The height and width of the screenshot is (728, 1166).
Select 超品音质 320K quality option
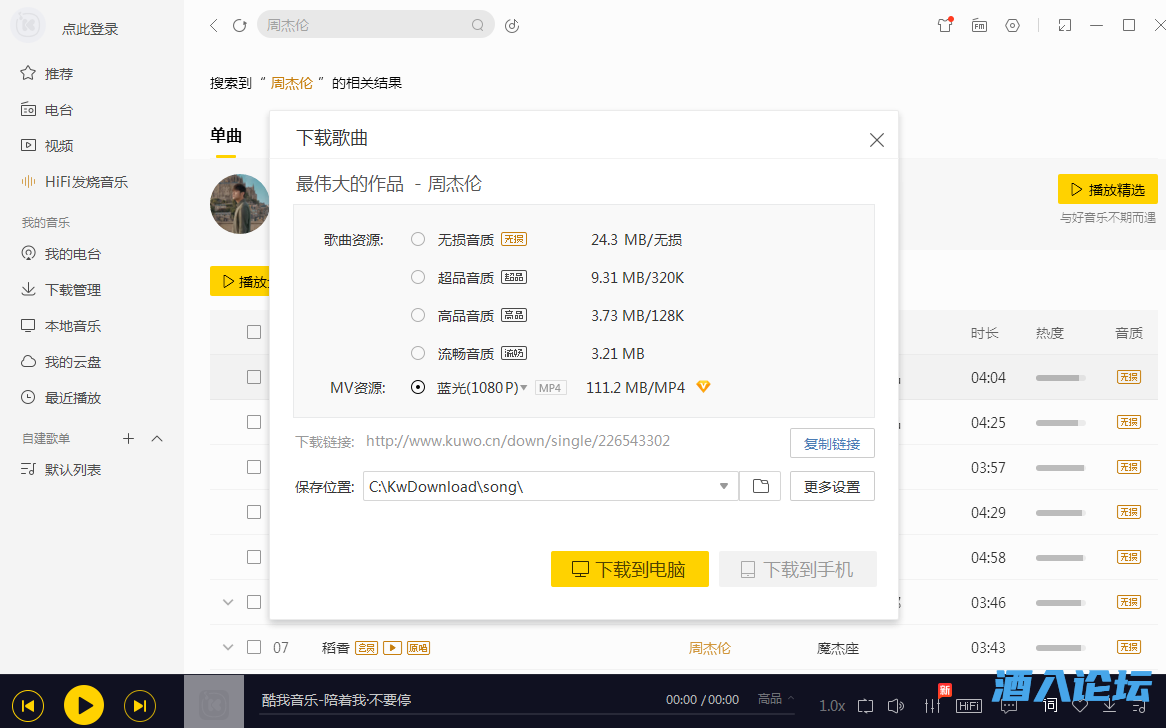[x=418, y=277]
